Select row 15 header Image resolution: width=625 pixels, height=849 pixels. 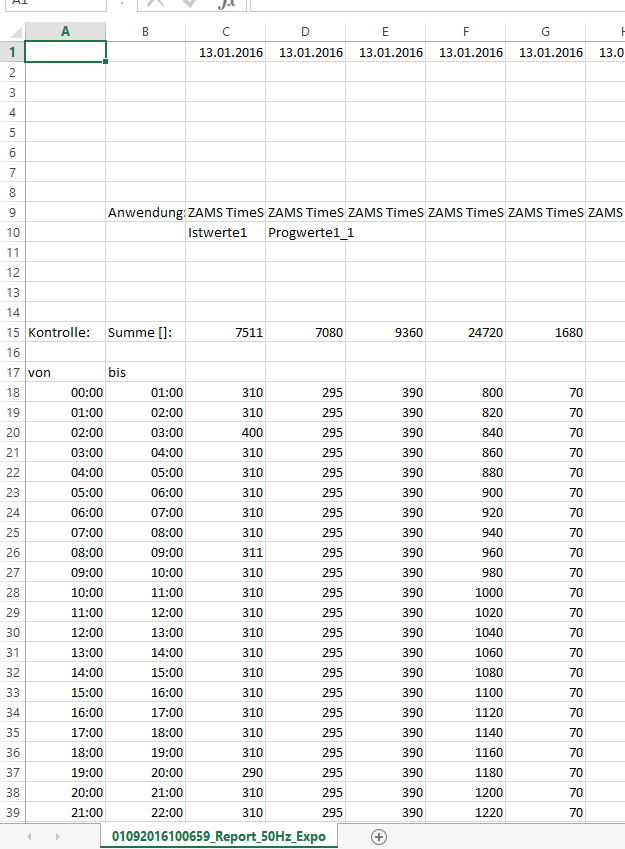coord(12,332)
